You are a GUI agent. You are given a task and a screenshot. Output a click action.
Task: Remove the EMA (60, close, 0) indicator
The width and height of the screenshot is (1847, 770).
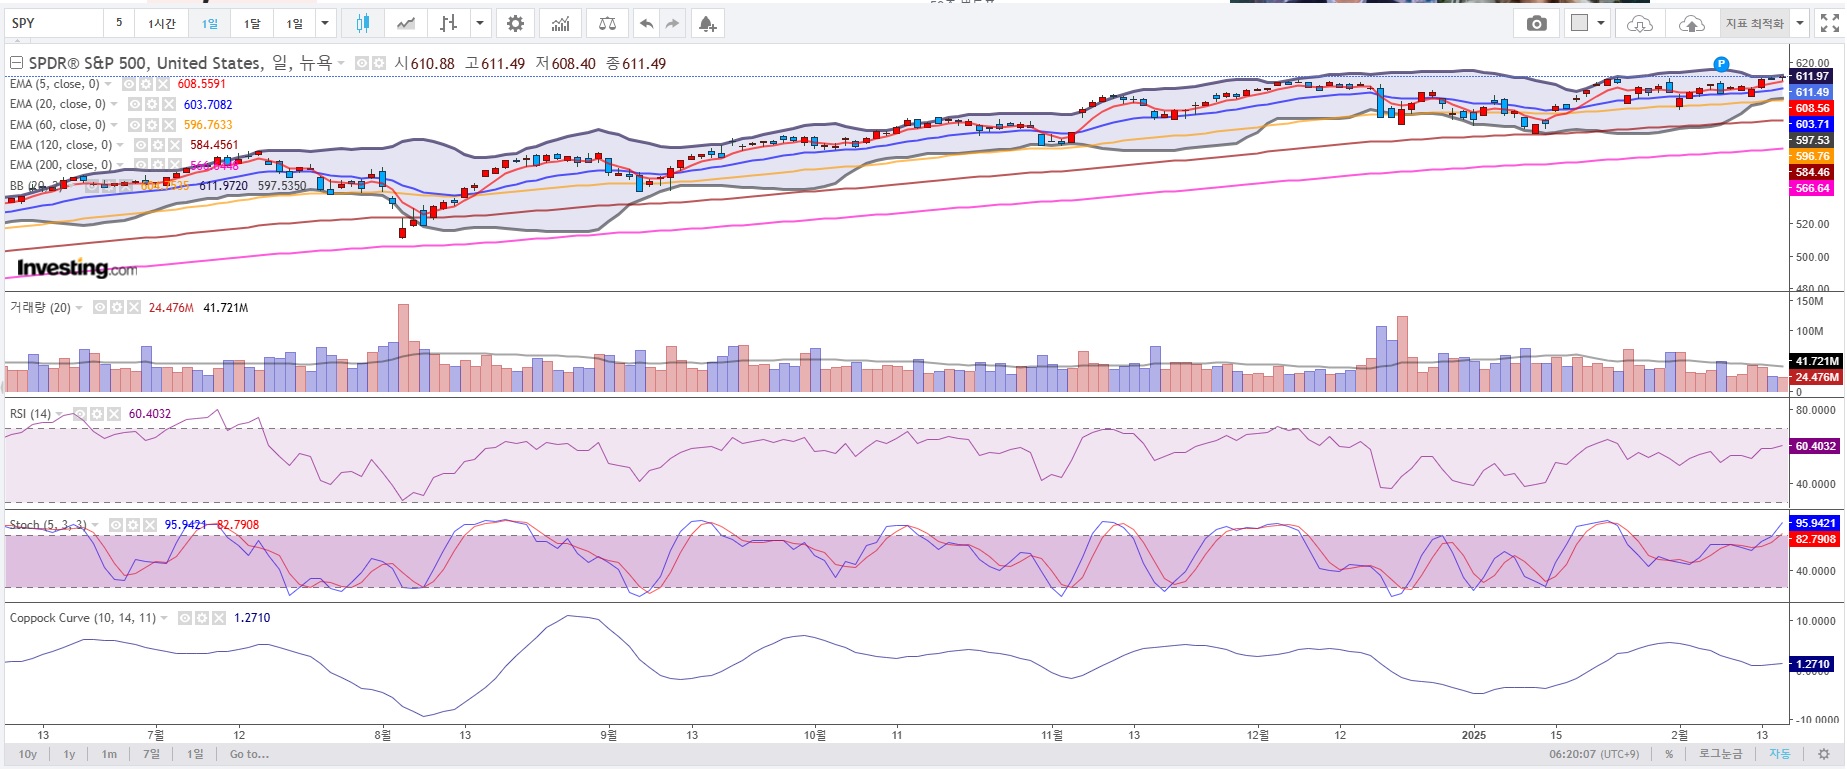(168, 125)
